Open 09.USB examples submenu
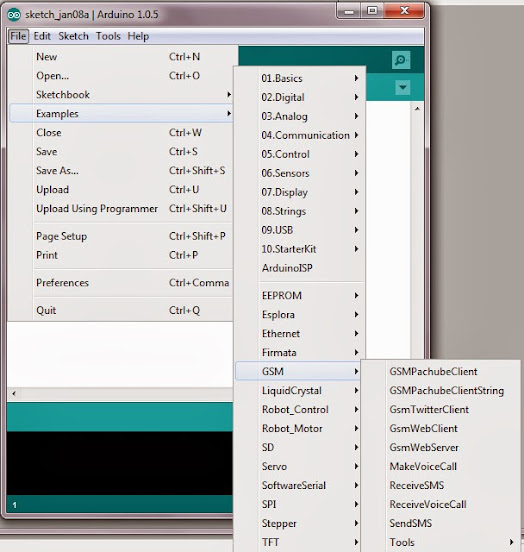Screen dimensions: 524x552 [x=299, y=230]
